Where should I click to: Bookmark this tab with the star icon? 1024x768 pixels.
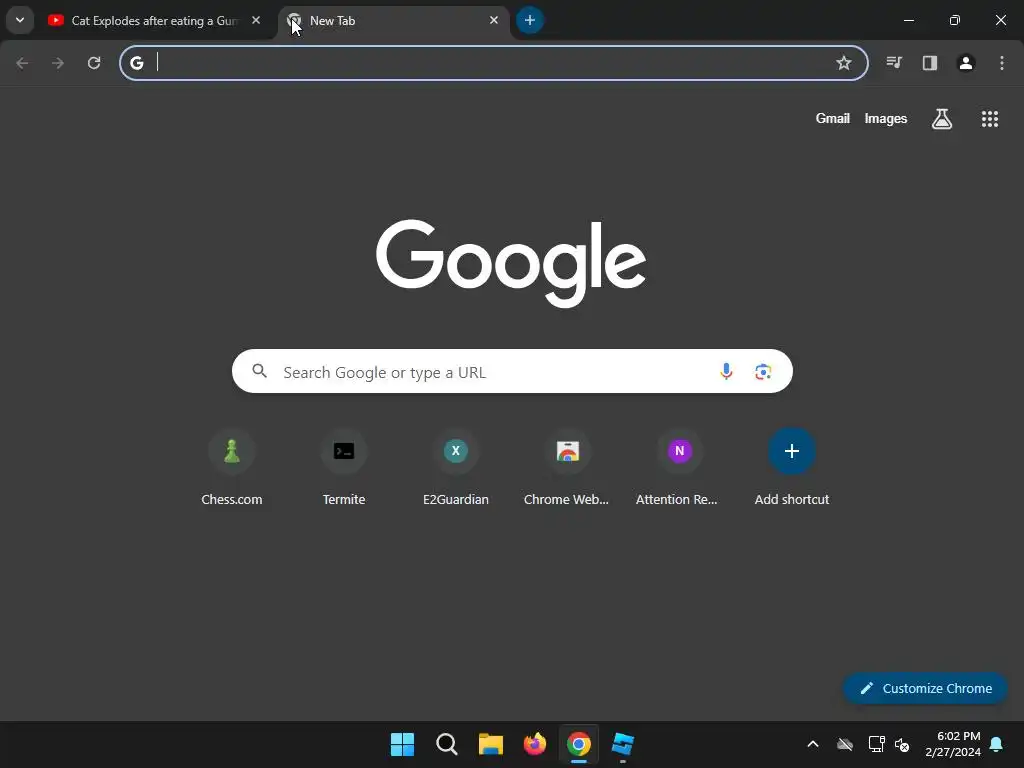coord(844,63)
